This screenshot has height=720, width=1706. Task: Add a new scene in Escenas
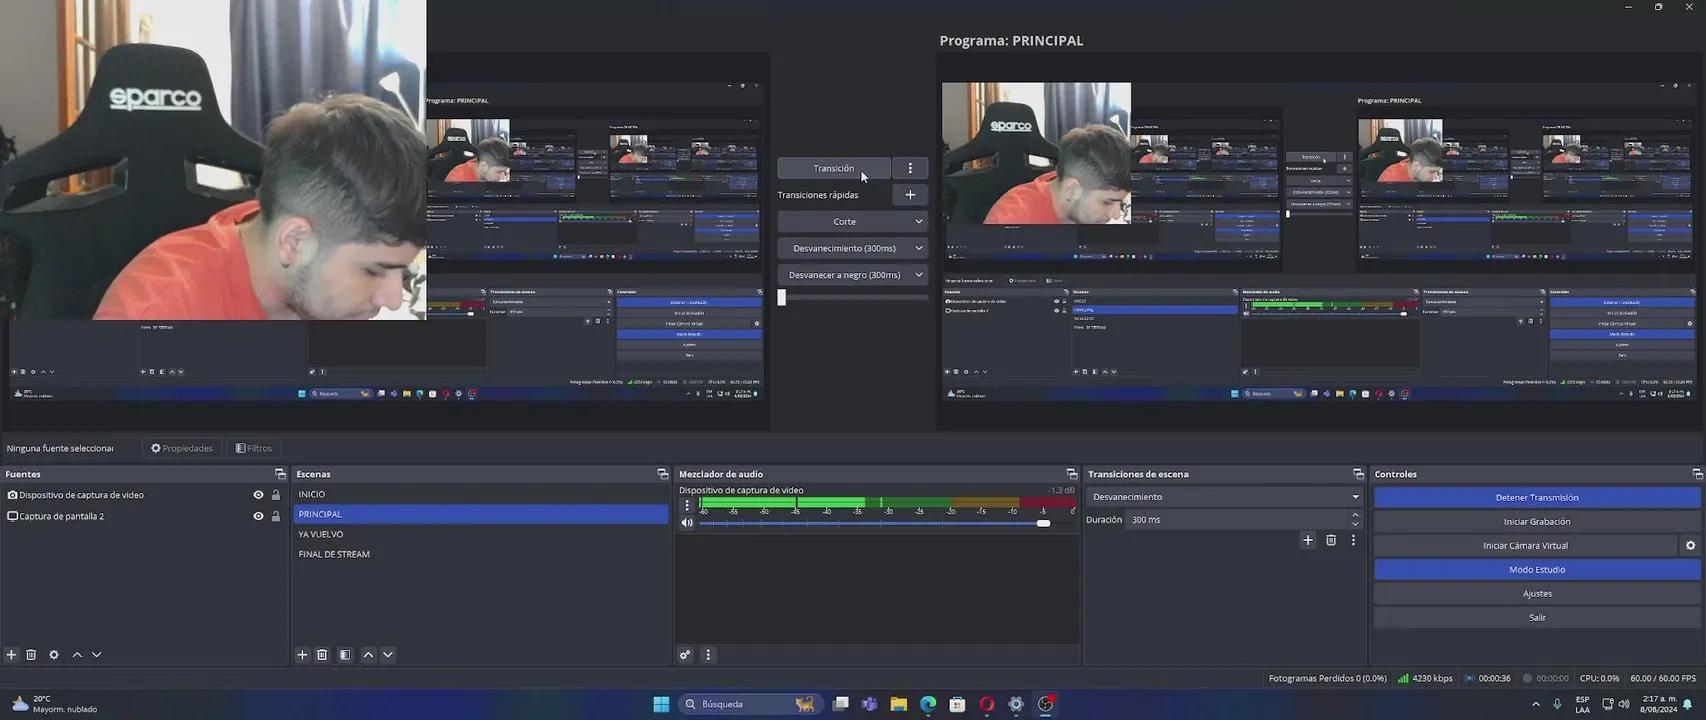(302, 655)
